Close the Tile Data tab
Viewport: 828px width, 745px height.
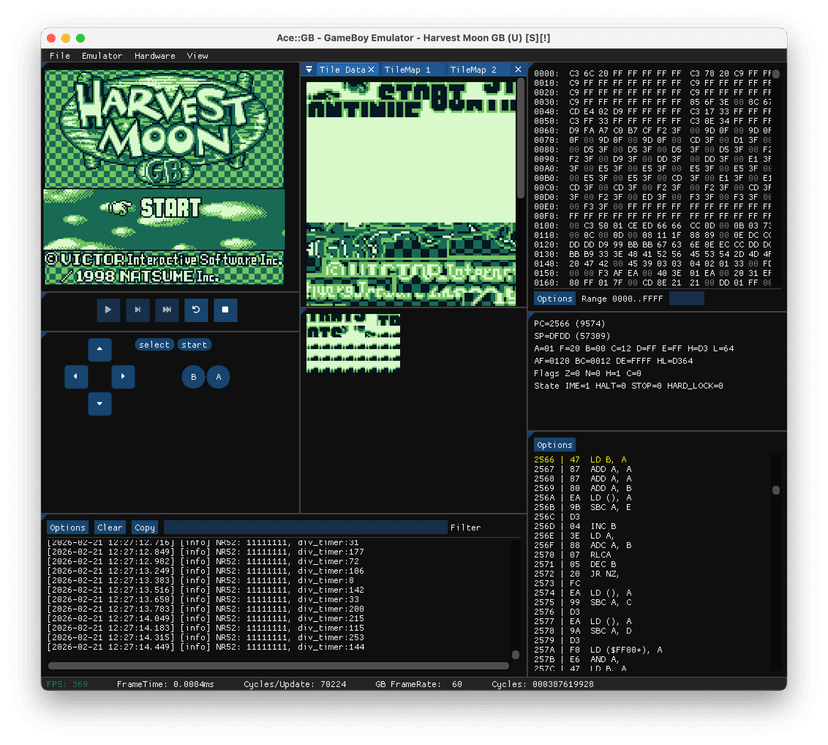[371, 70]
